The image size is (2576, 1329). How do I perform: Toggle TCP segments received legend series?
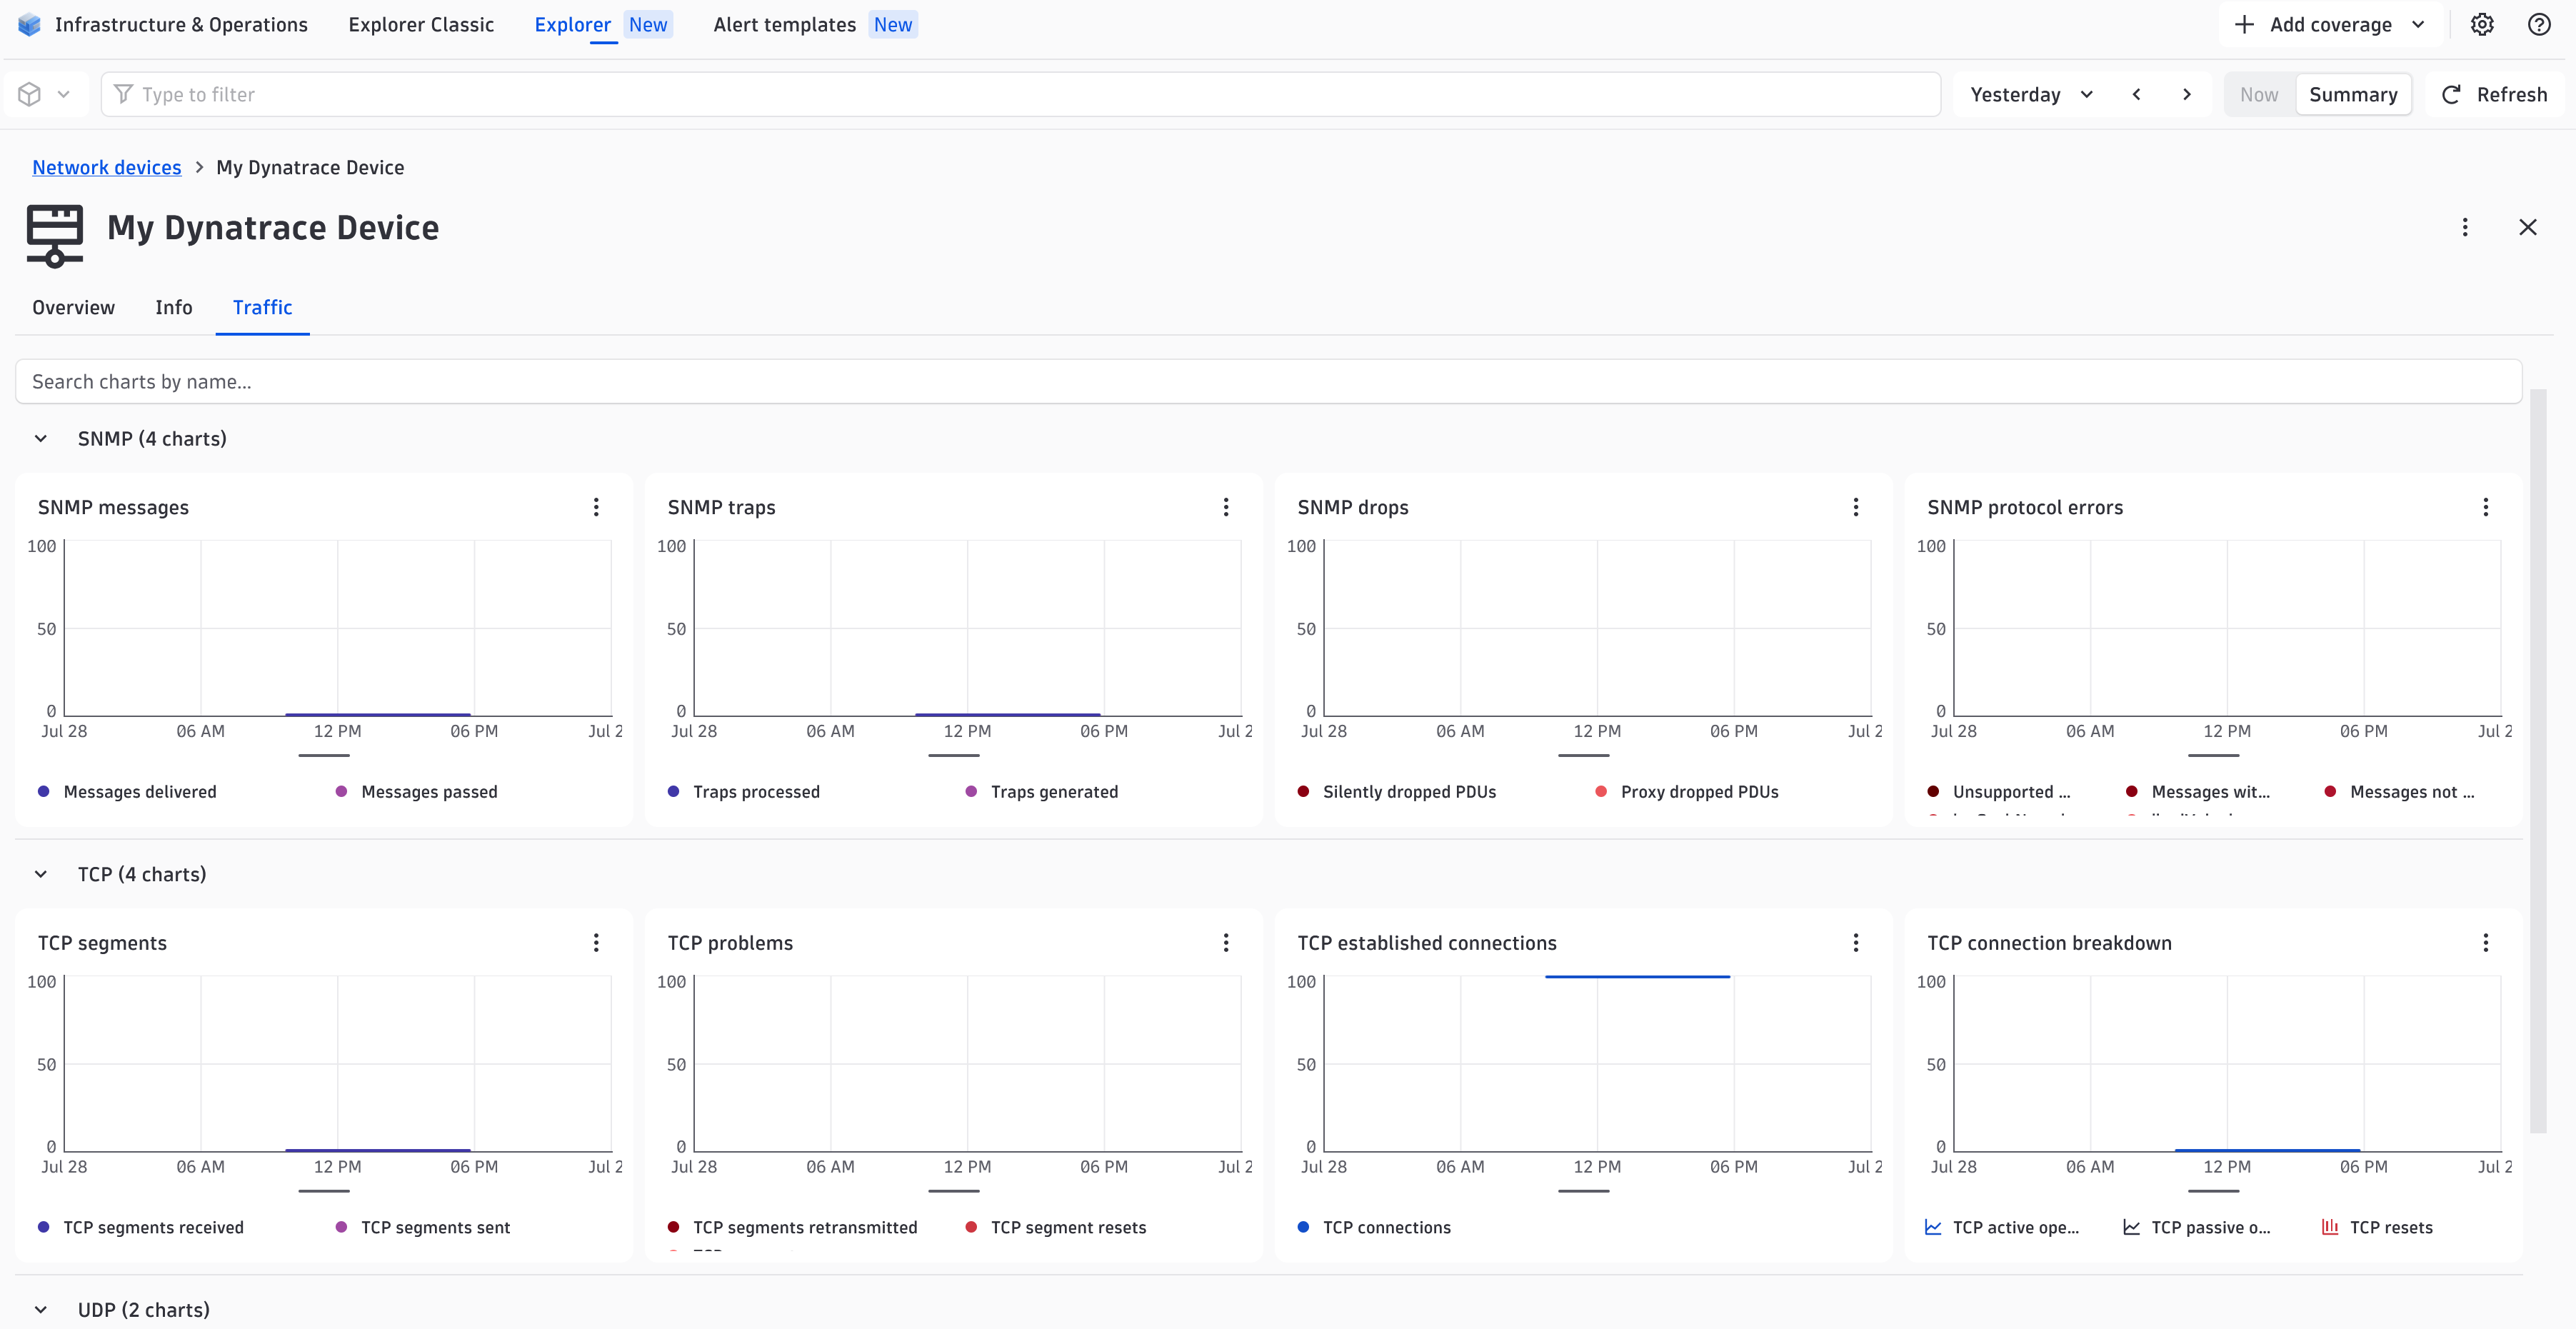click(141, 1227)
